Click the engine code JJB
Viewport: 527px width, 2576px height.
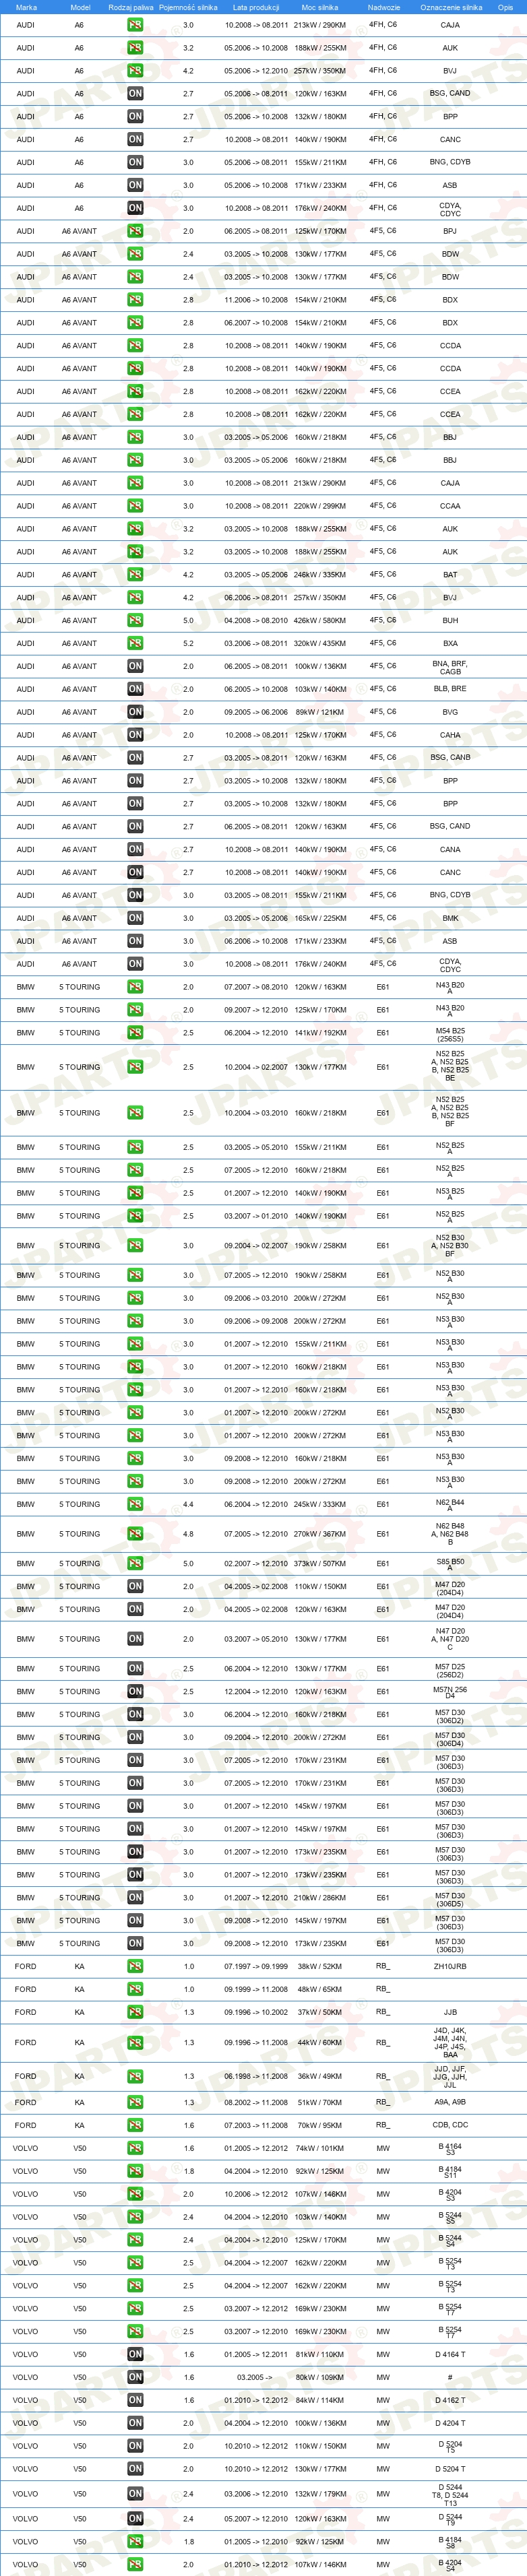point(450,2012)
